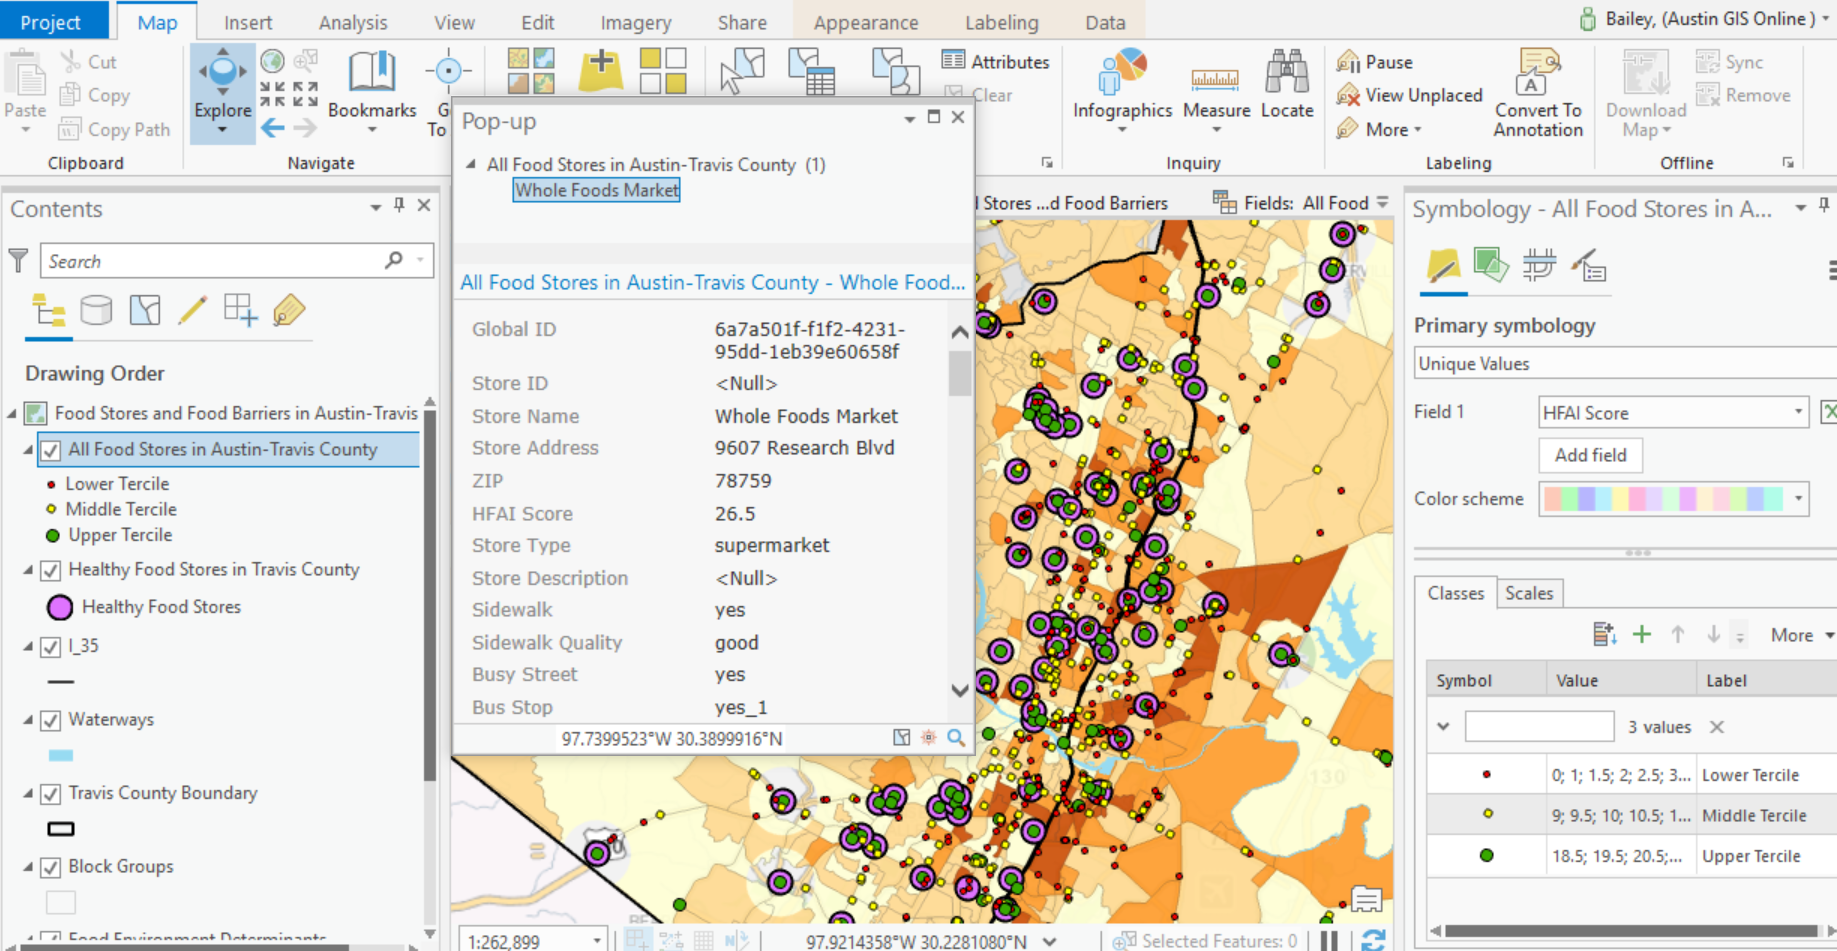This screenshot has height=951, width=1837.
Task: Open Vary symbology by attribute tab
Action: [x=1491, y=267]
